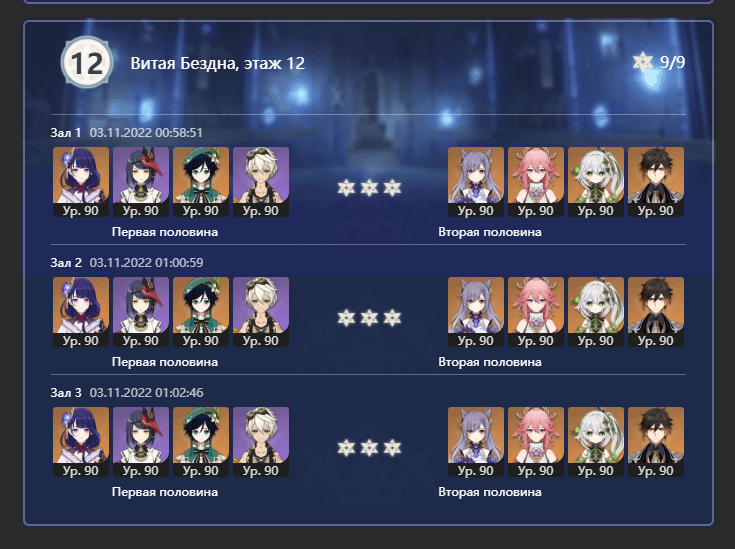735x549 pixels.
Task: Click the three stars of Зал 1
Action: (369, 188)
